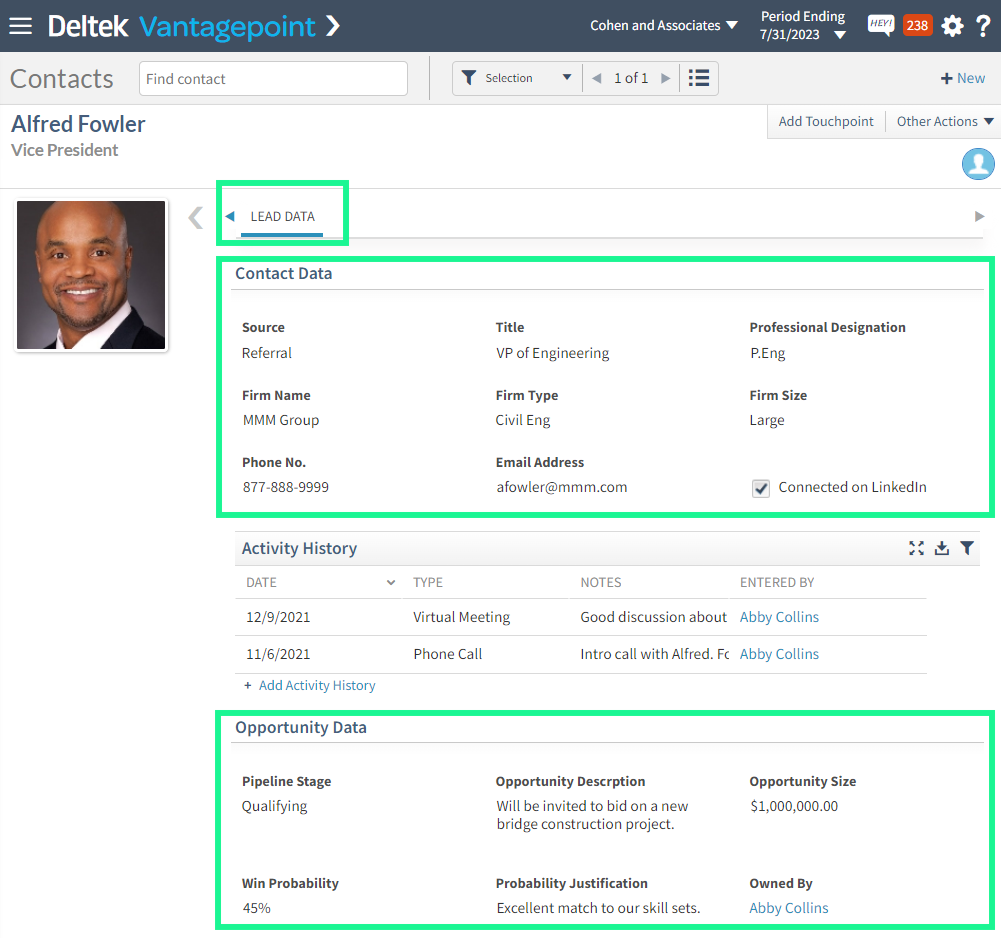Click Alfred Fowler's profile photo
Image resolution: width=1001 pixels, height=938 pixels.
coord(91,275)
